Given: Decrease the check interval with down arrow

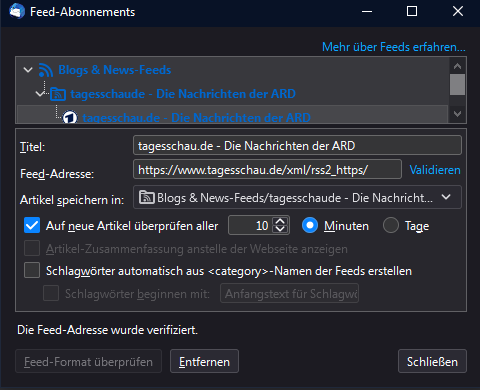Looking at the screenshot, I should [280, 229].
